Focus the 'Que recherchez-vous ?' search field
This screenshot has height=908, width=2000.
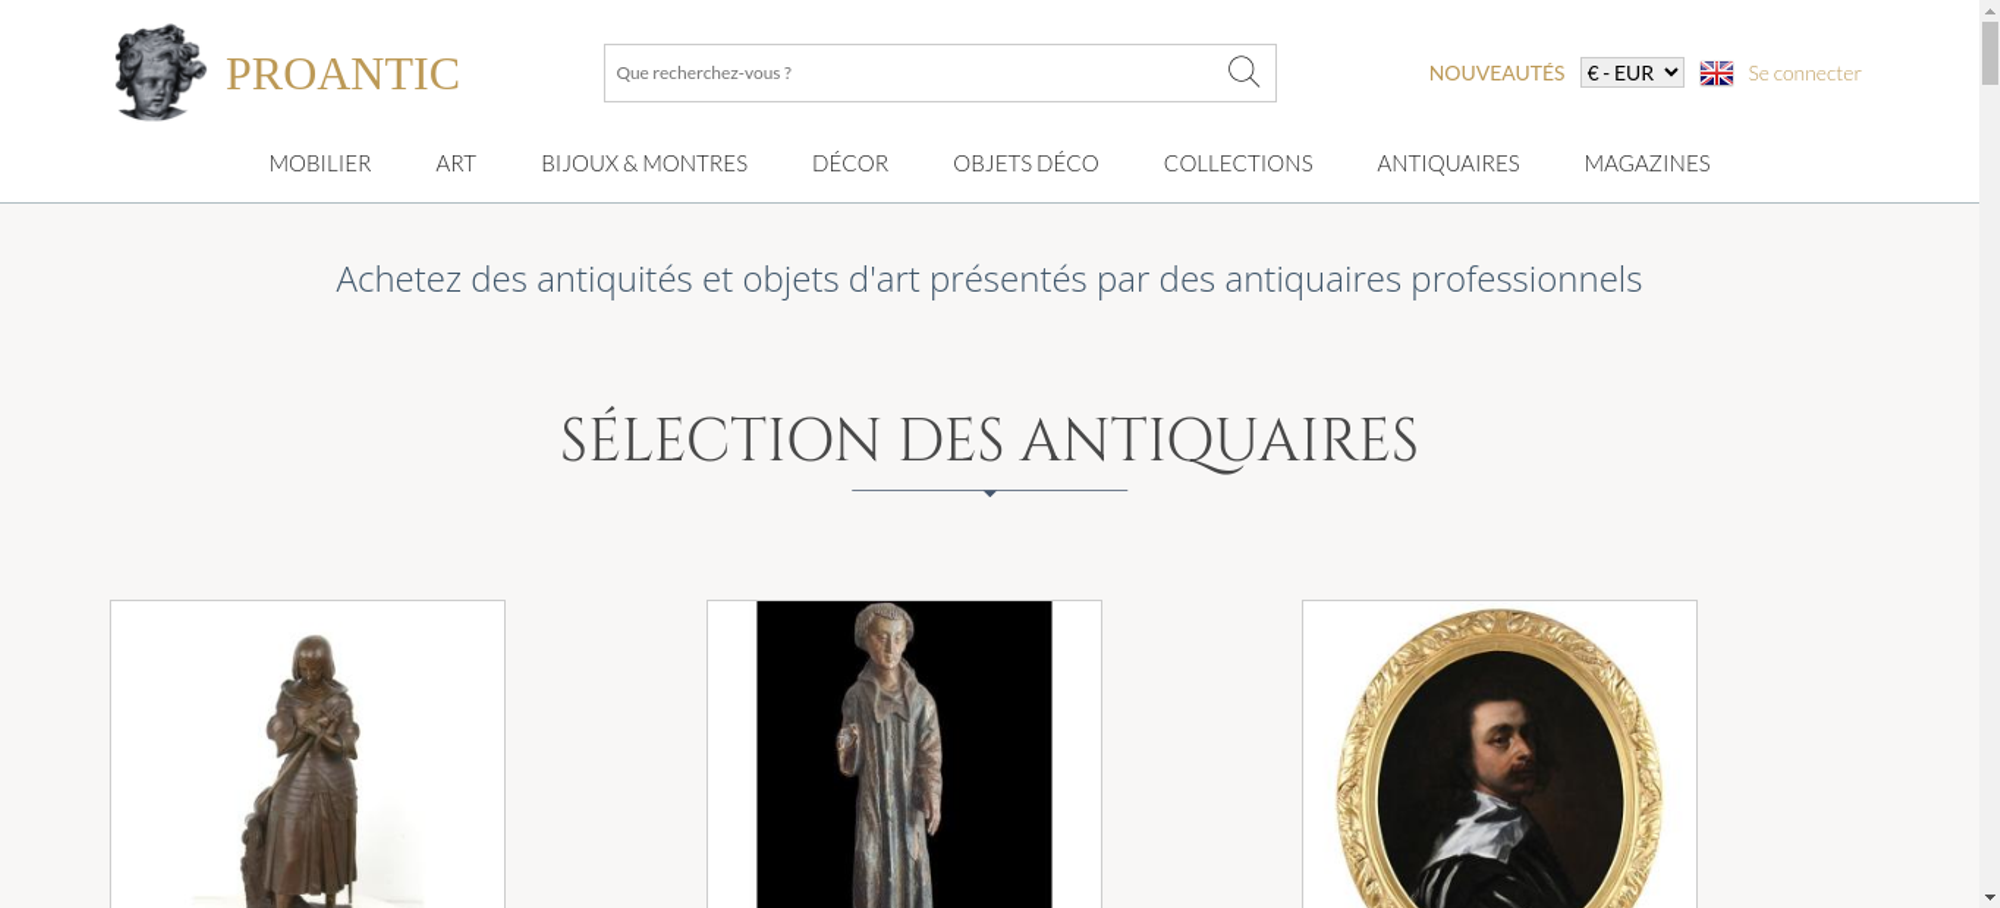pos(915,73)
